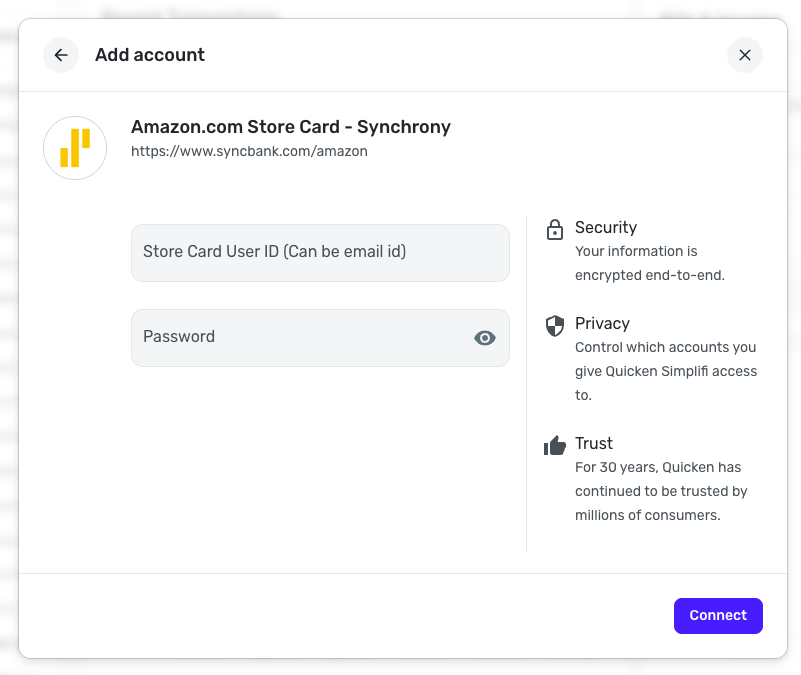Click the Privacy heading text
Viewport: 801px width, 675px height.
pyautogui.click(x=602, y=324)
